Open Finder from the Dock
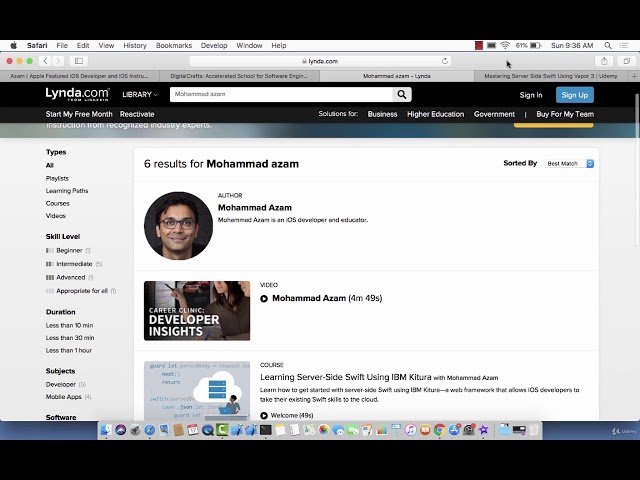Viewport: 640px width, 480px height. click(106, 430)
